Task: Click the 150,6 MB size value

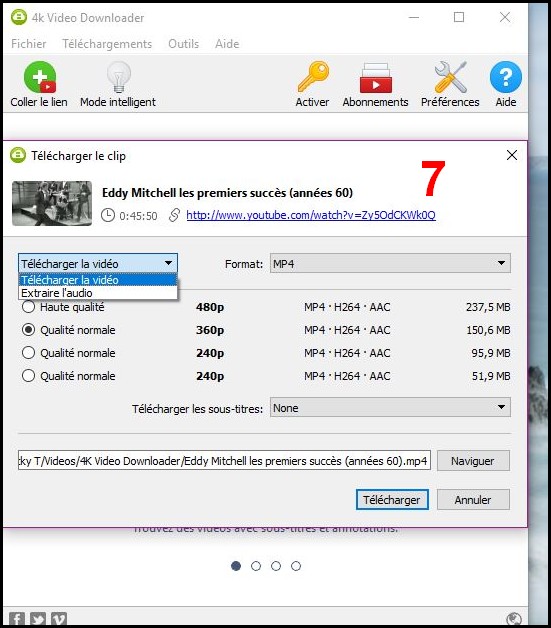Action: pos(488,330)
